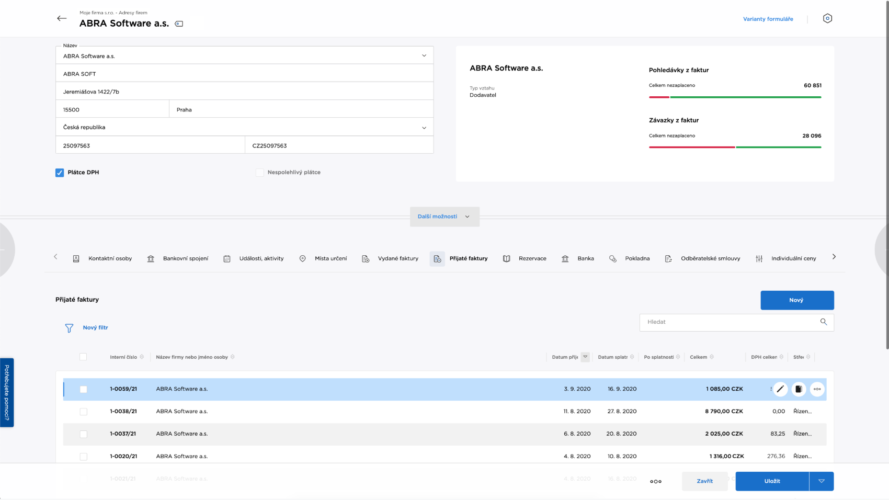Open the settings hexagon icon

pyautogui.click(x=827, y=19)
